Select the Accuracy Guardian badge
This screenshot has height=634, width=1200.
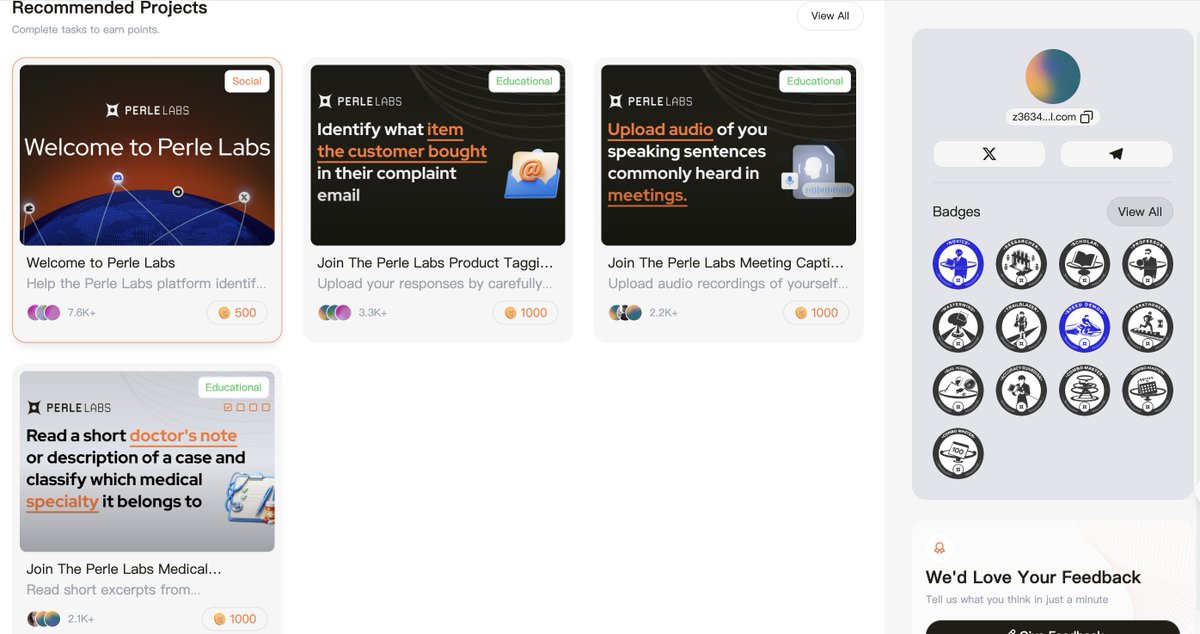pos(1021,390)
